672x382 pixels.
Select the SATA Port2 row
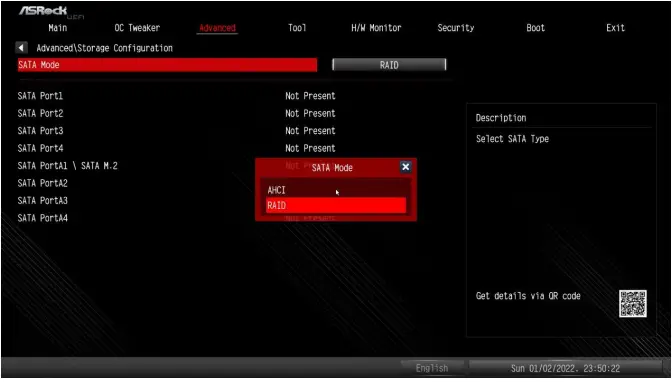pos(40,114)
